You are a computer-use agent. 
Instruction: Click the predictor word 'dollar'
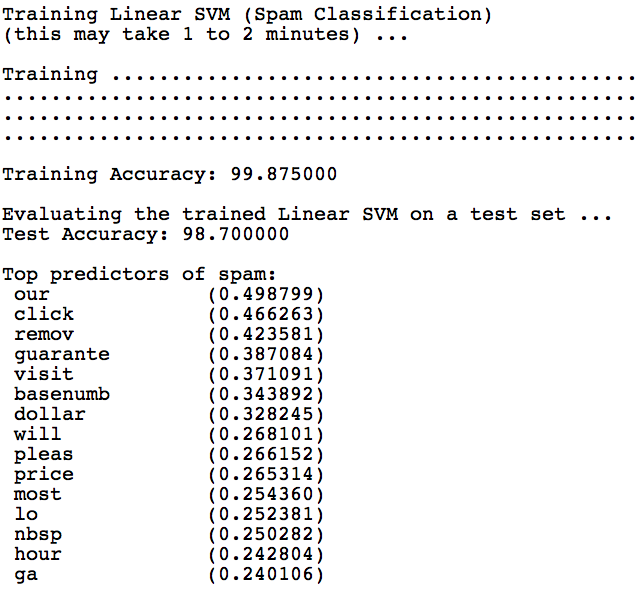[50, 415]
